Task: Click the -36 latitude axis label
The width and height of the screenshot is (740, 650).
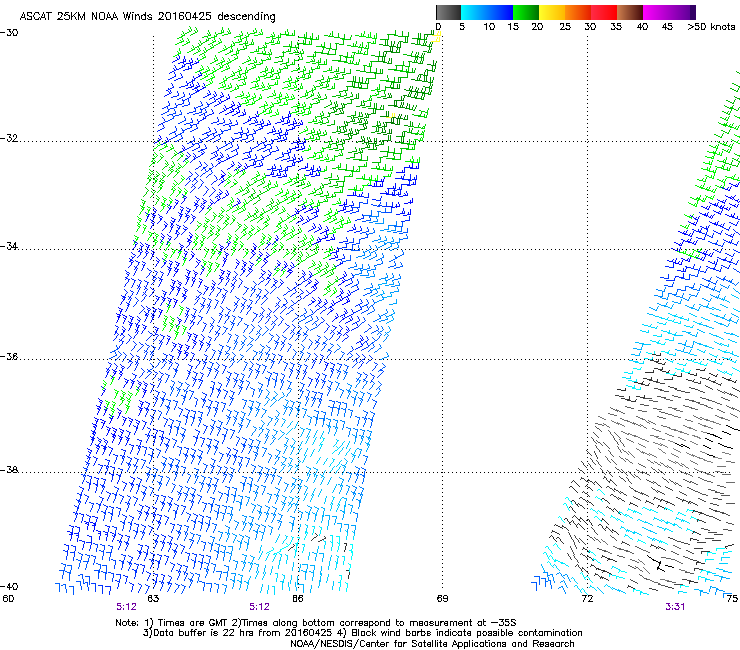Action: coord(9,356)
